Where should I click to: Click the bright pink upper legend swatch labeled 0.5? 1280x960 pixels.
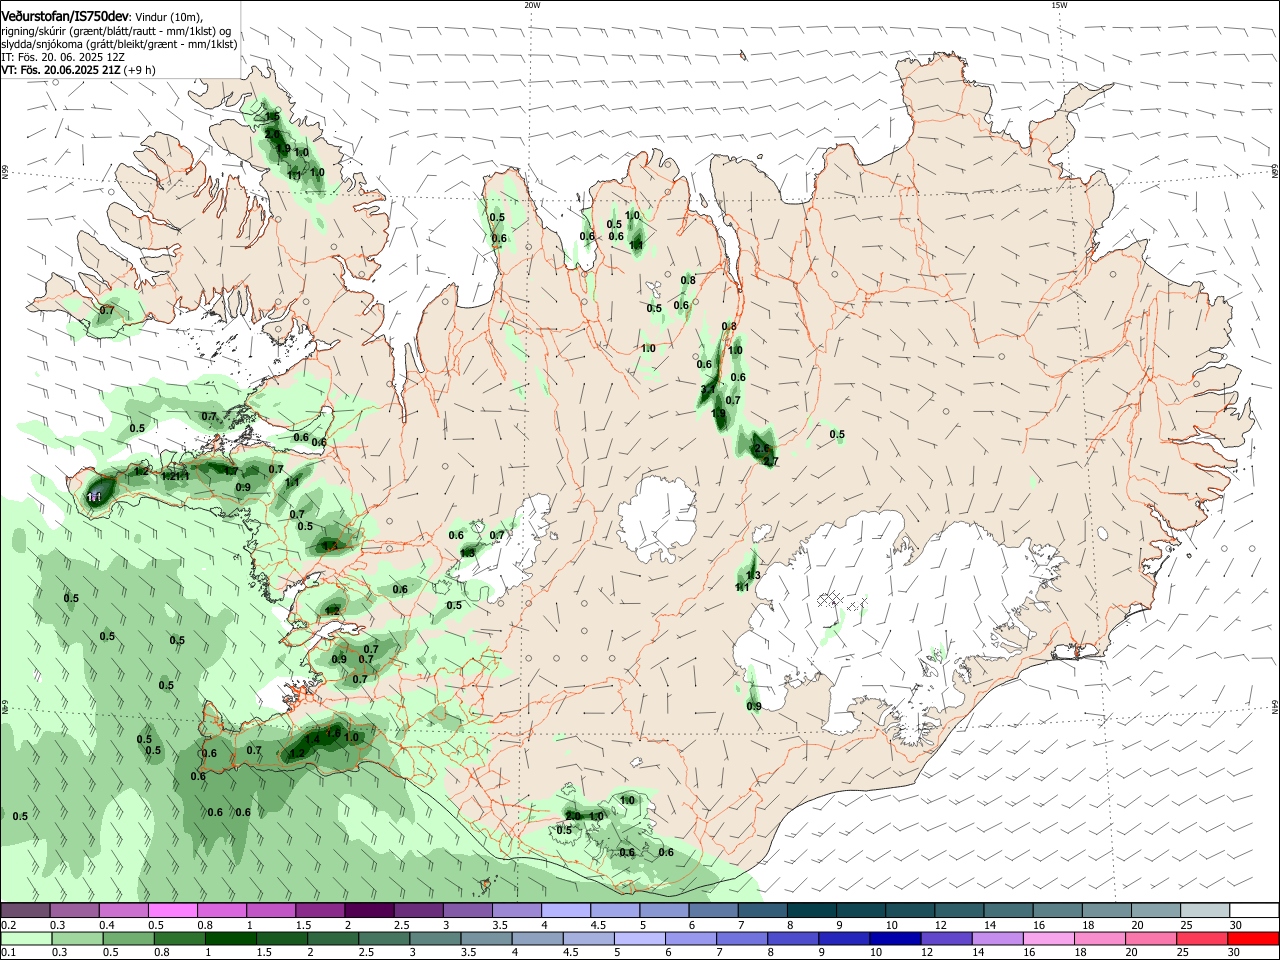click(x=172, y=910)
